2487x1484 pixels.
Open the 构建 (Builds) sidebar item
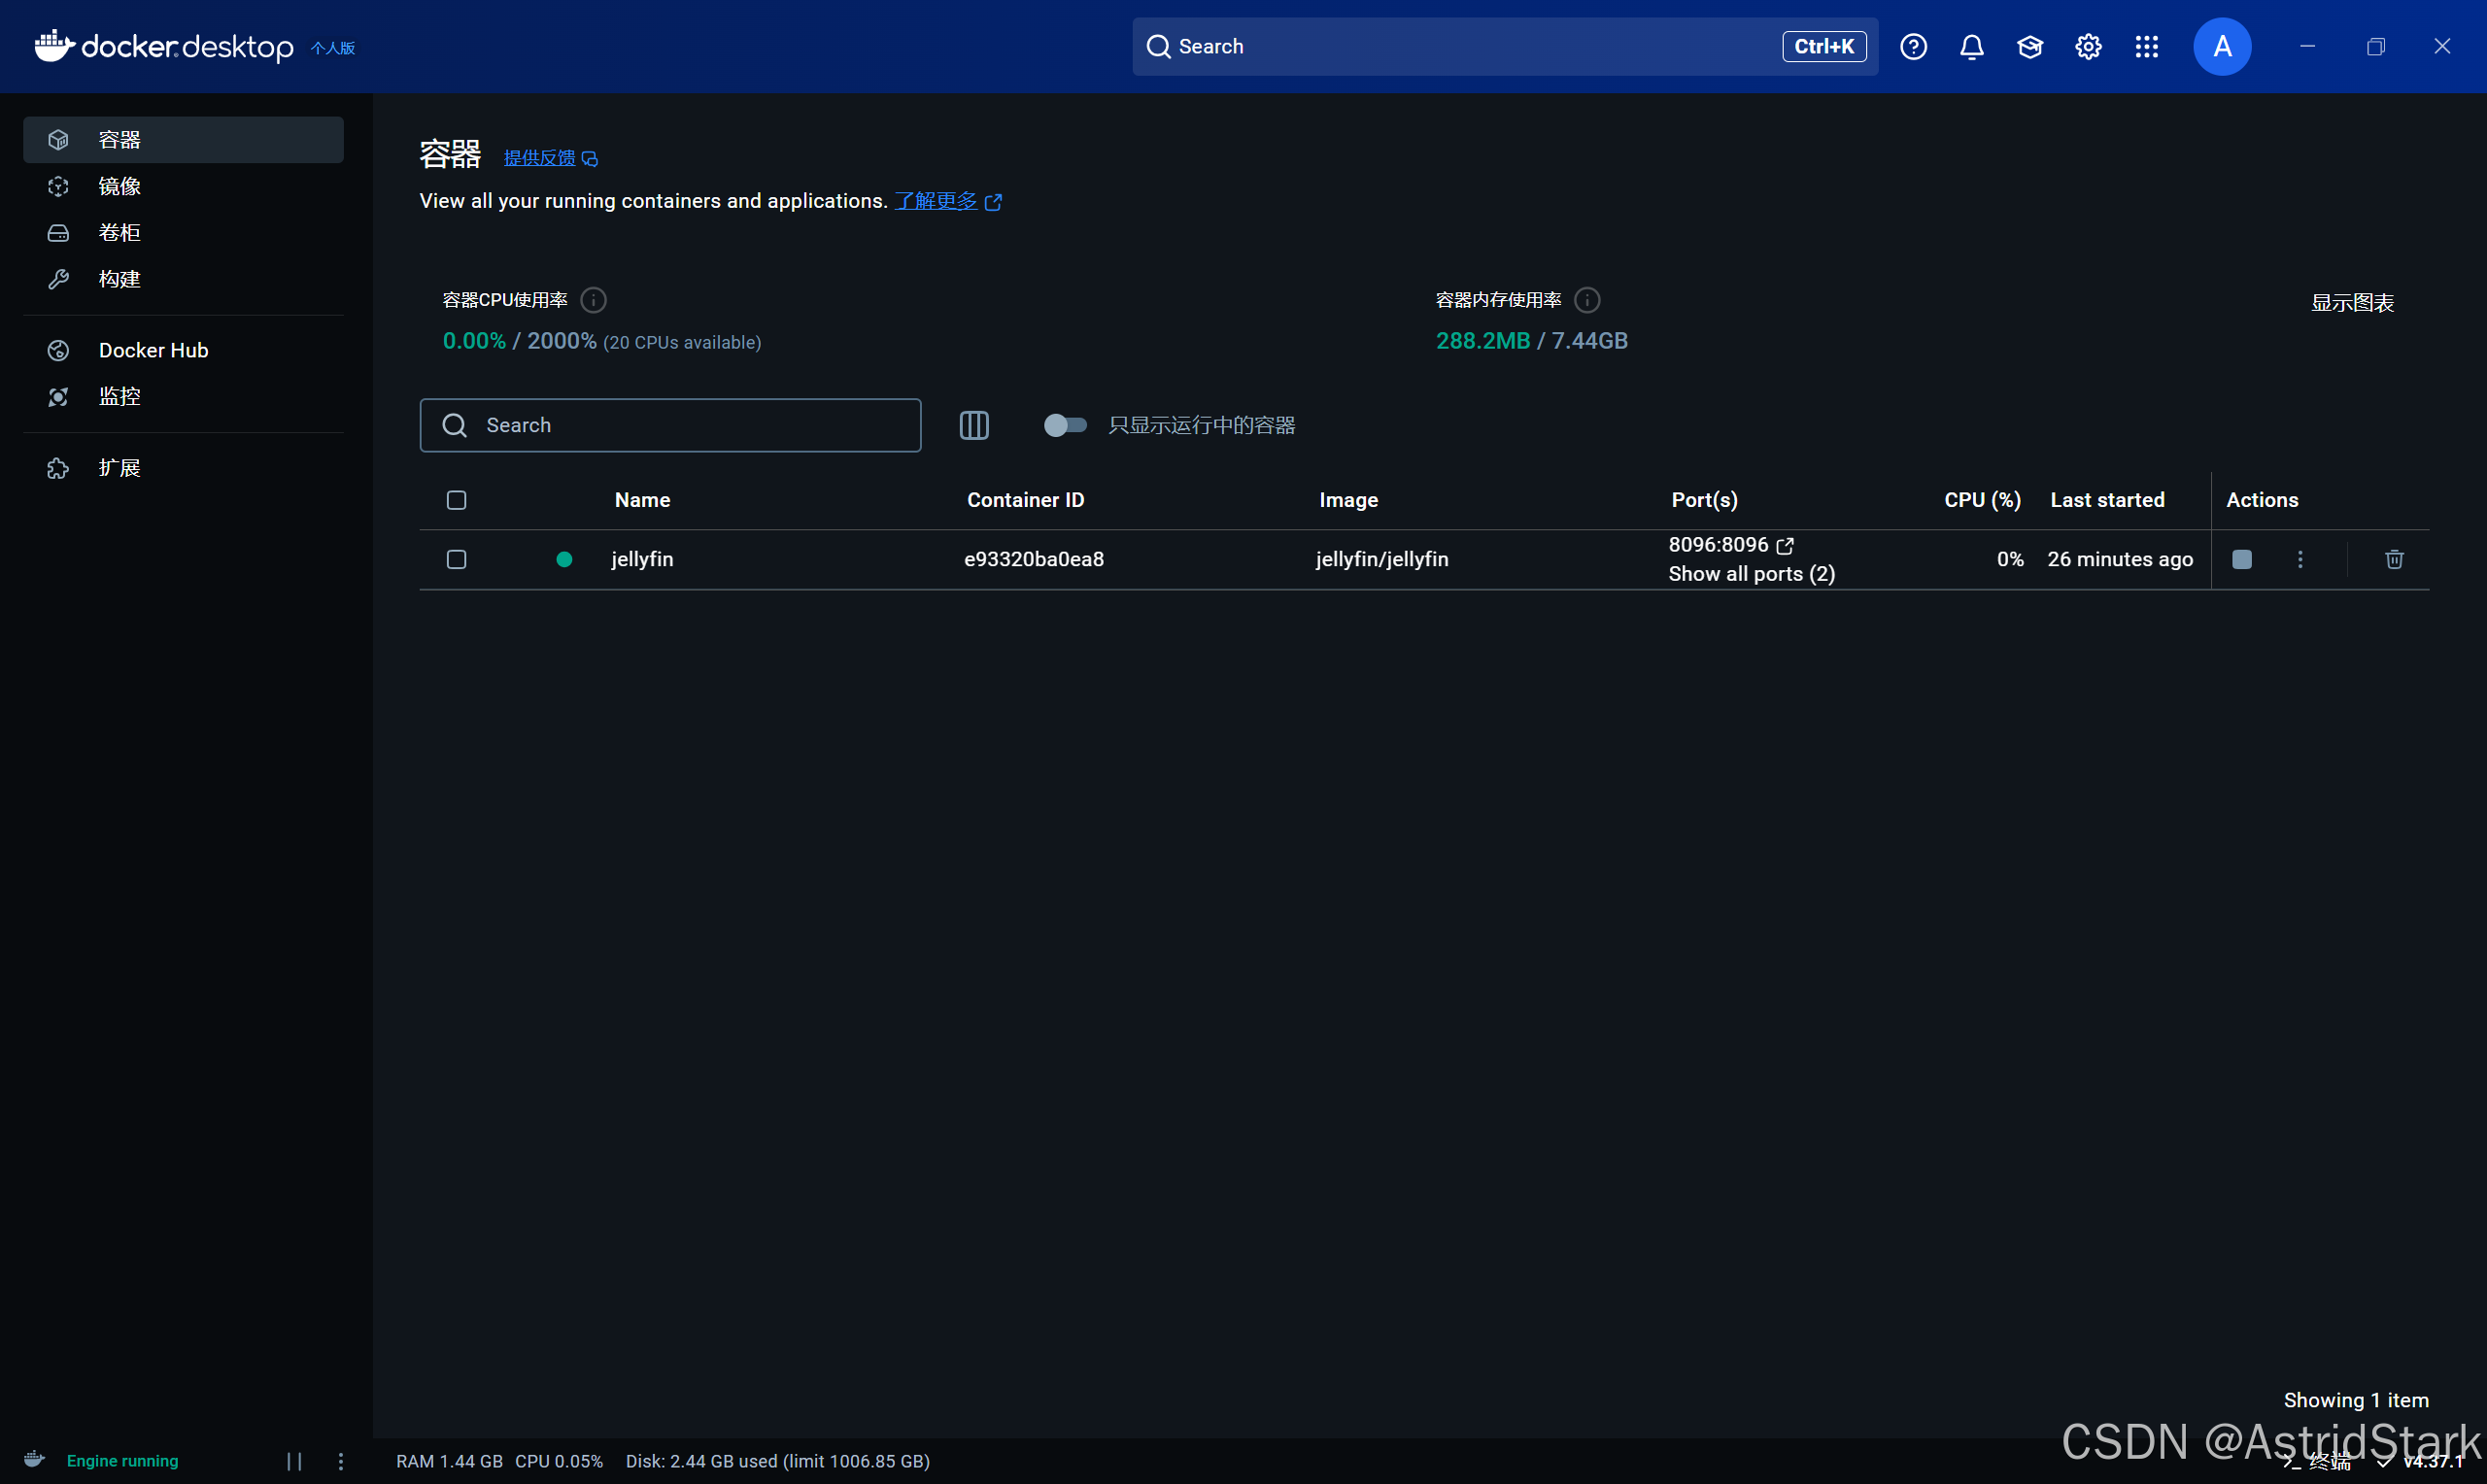coord(183,279)
